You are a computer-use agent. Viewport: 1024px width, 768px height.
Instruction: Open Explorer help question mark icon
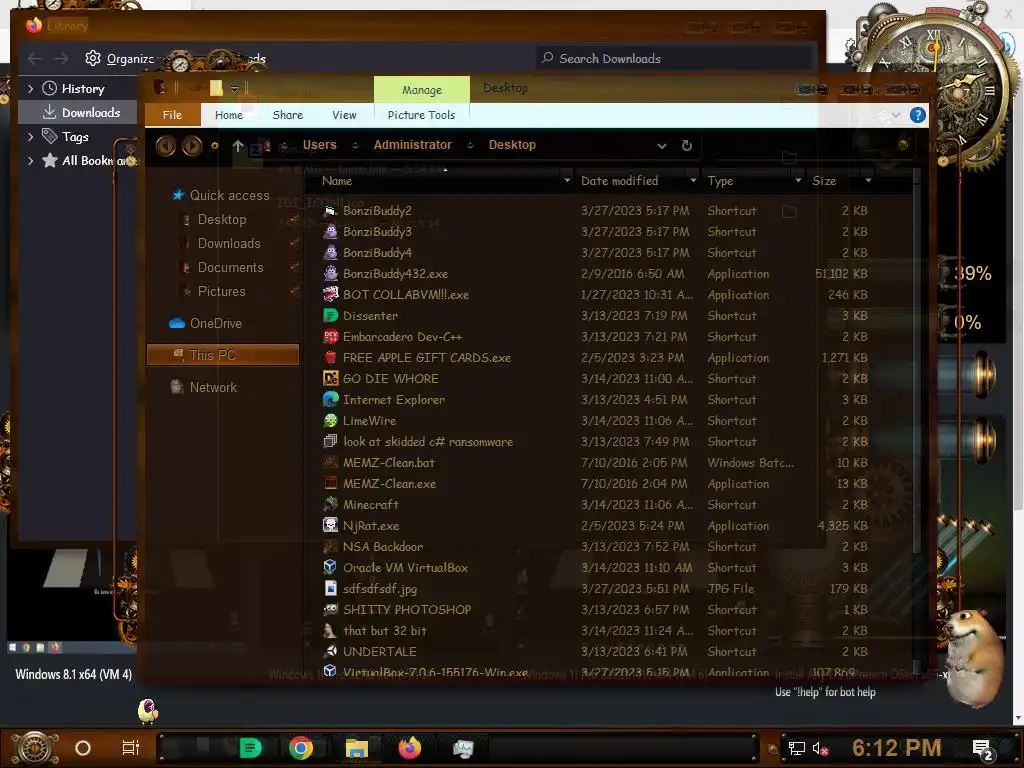click(918, 116)
